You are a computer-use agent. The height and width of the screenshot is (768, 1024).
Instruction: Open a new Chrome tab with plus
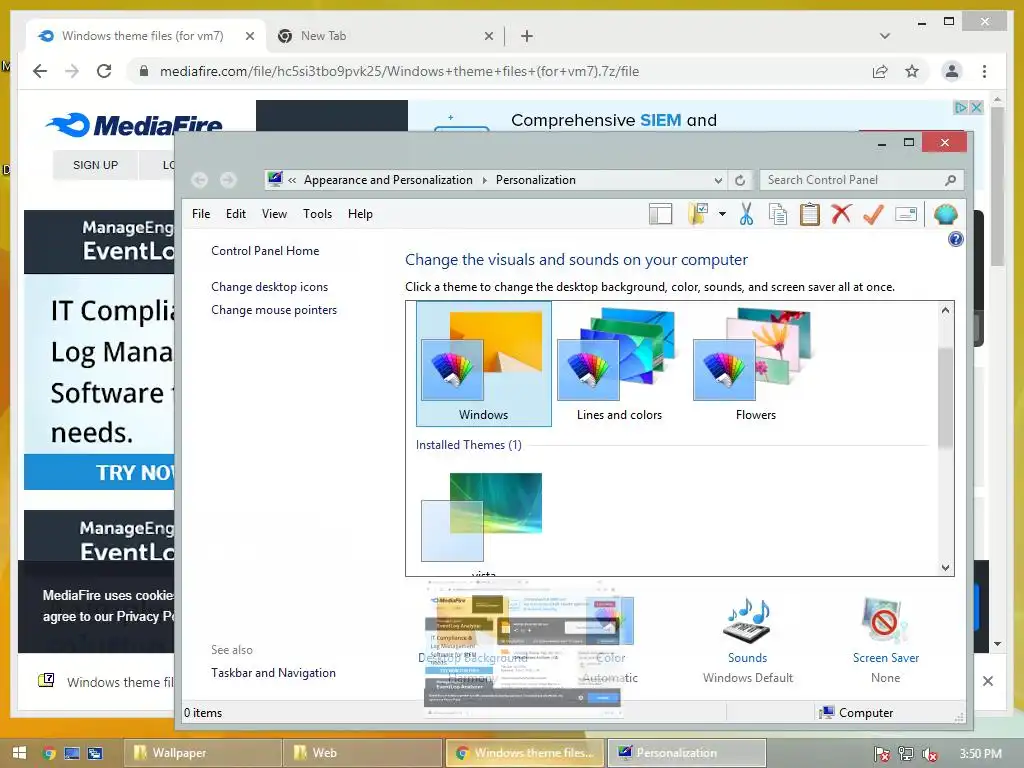526,36
